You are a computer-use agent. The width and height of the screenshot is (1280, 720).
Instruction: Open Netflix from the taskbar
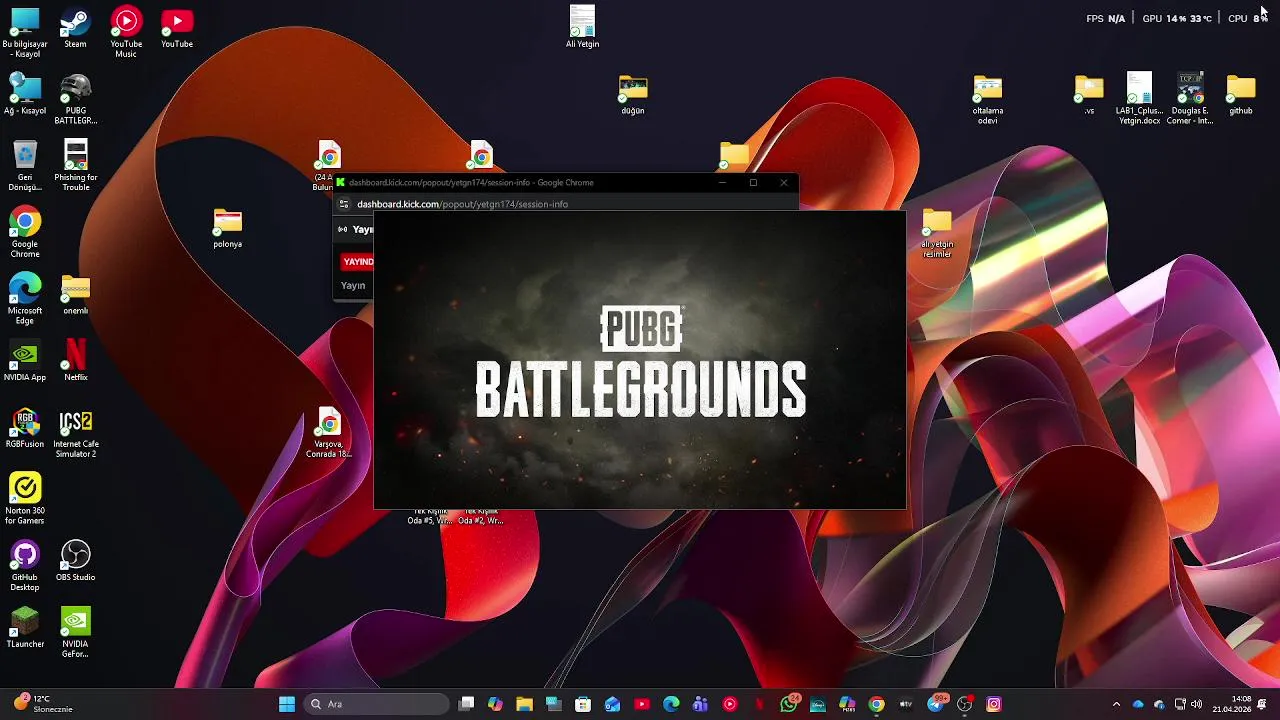click(759, 704)
